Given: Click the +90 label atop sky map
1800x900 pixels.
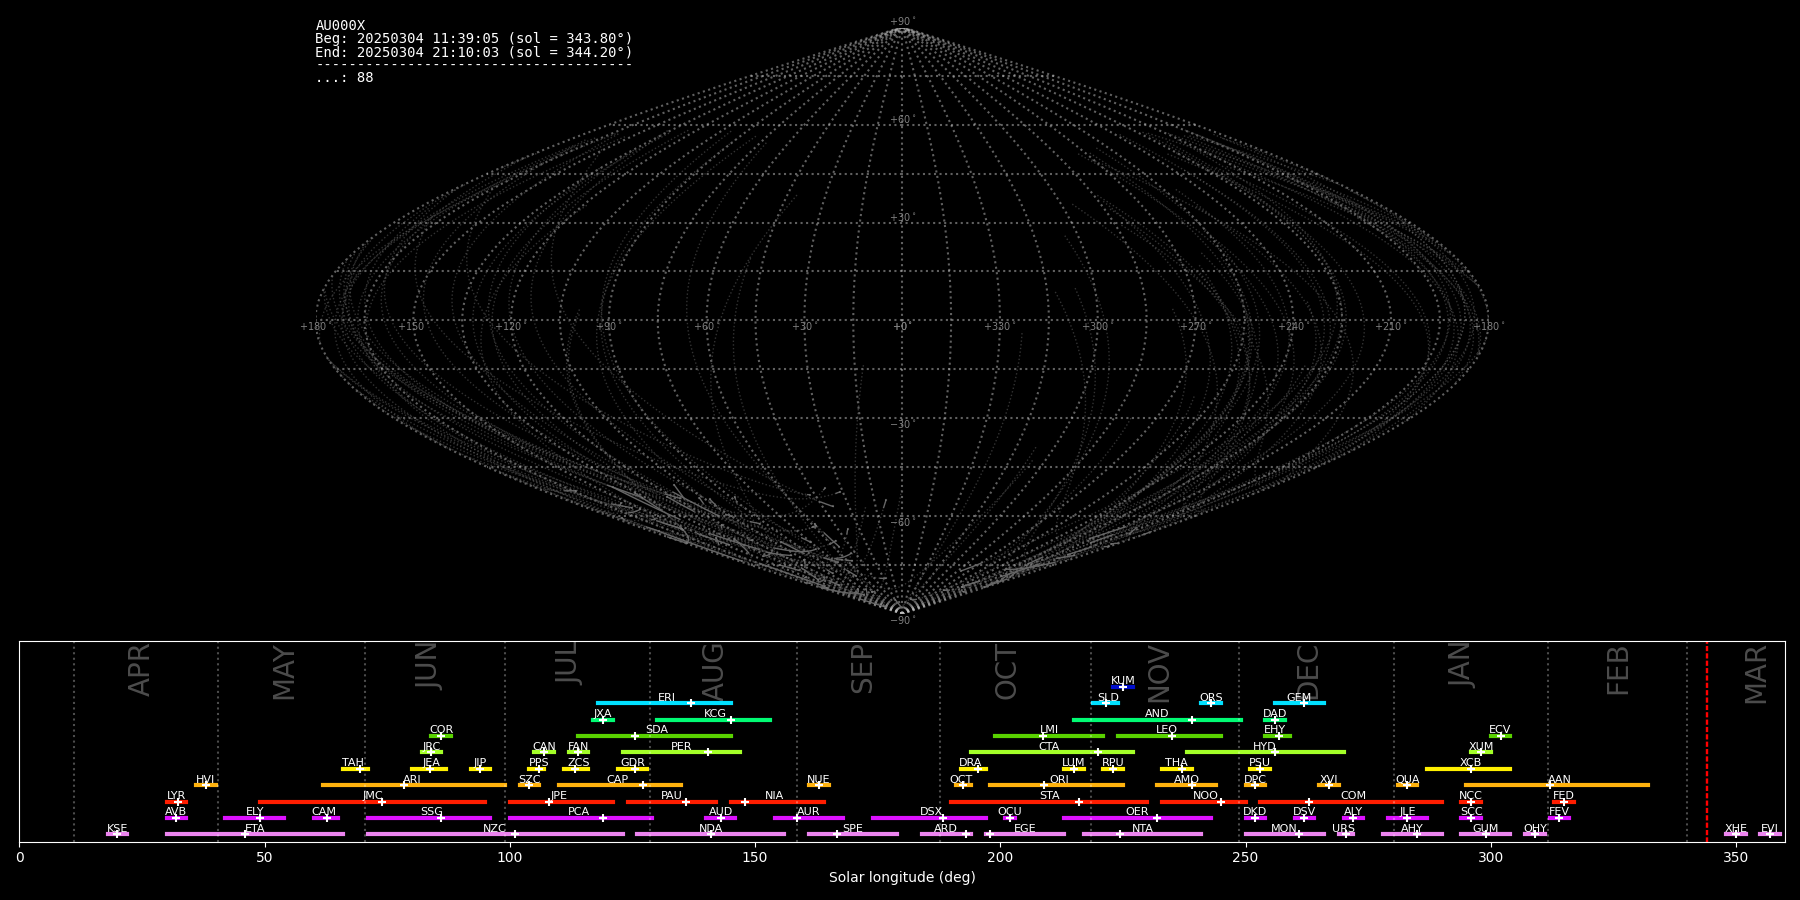Looking at the screenshot, I should point(901,21).
